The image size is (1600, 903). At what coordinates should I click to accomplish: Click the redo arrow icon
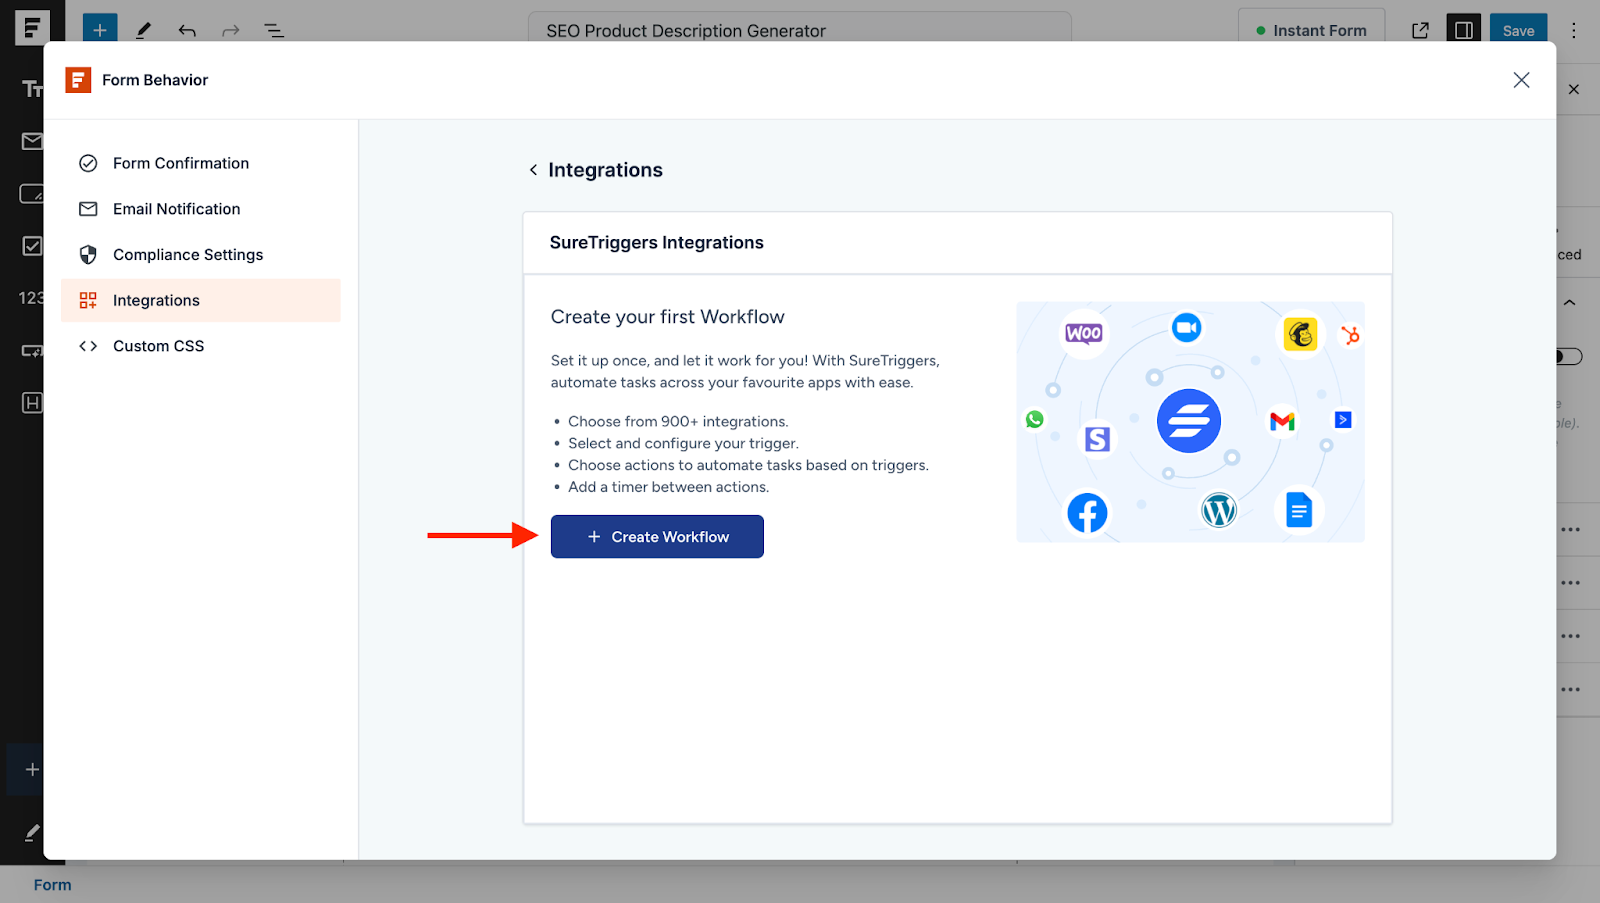coord(230,30)
